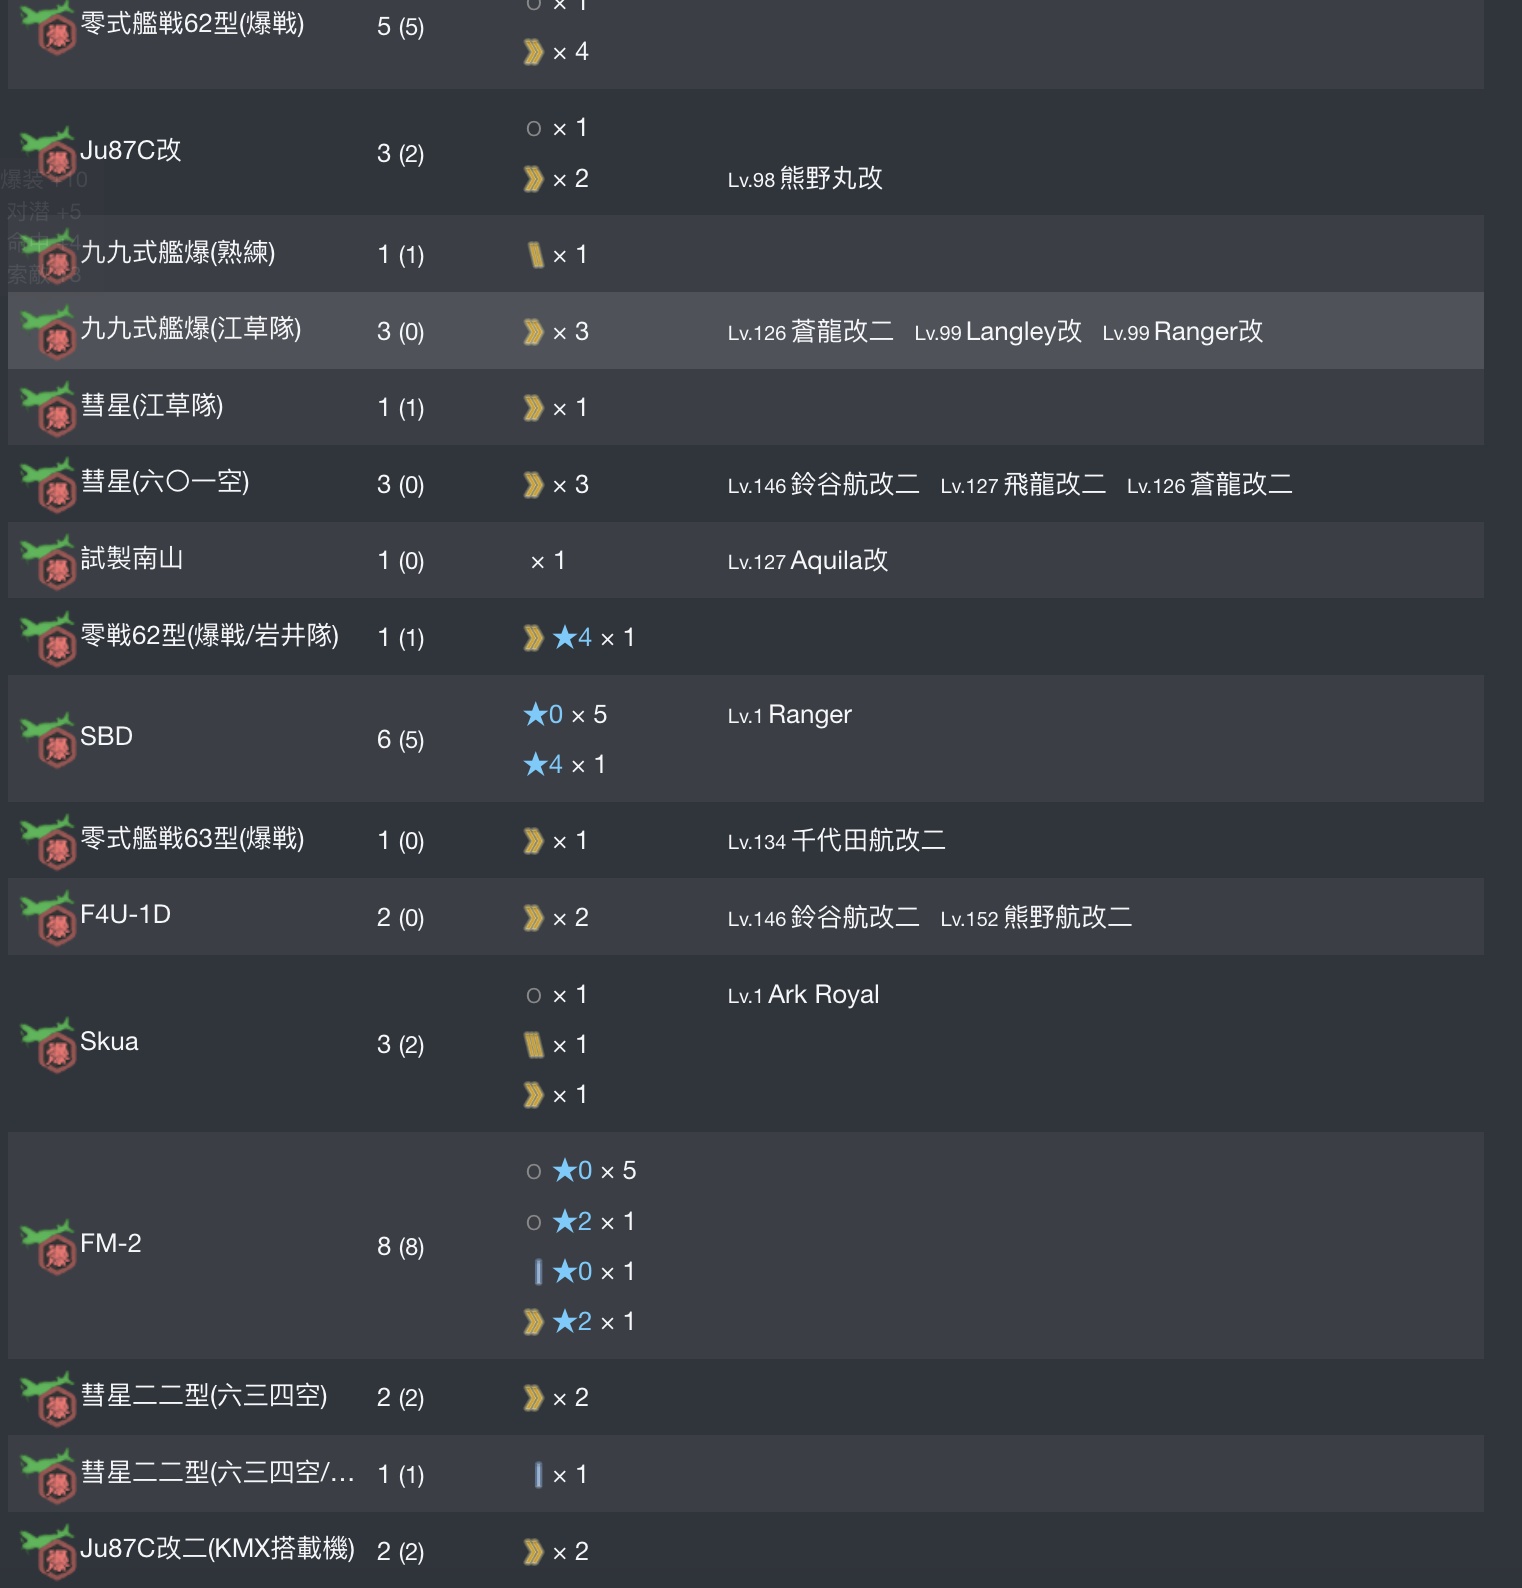Click the dive bomber icon beside Ju87C改

click(48, 153)
